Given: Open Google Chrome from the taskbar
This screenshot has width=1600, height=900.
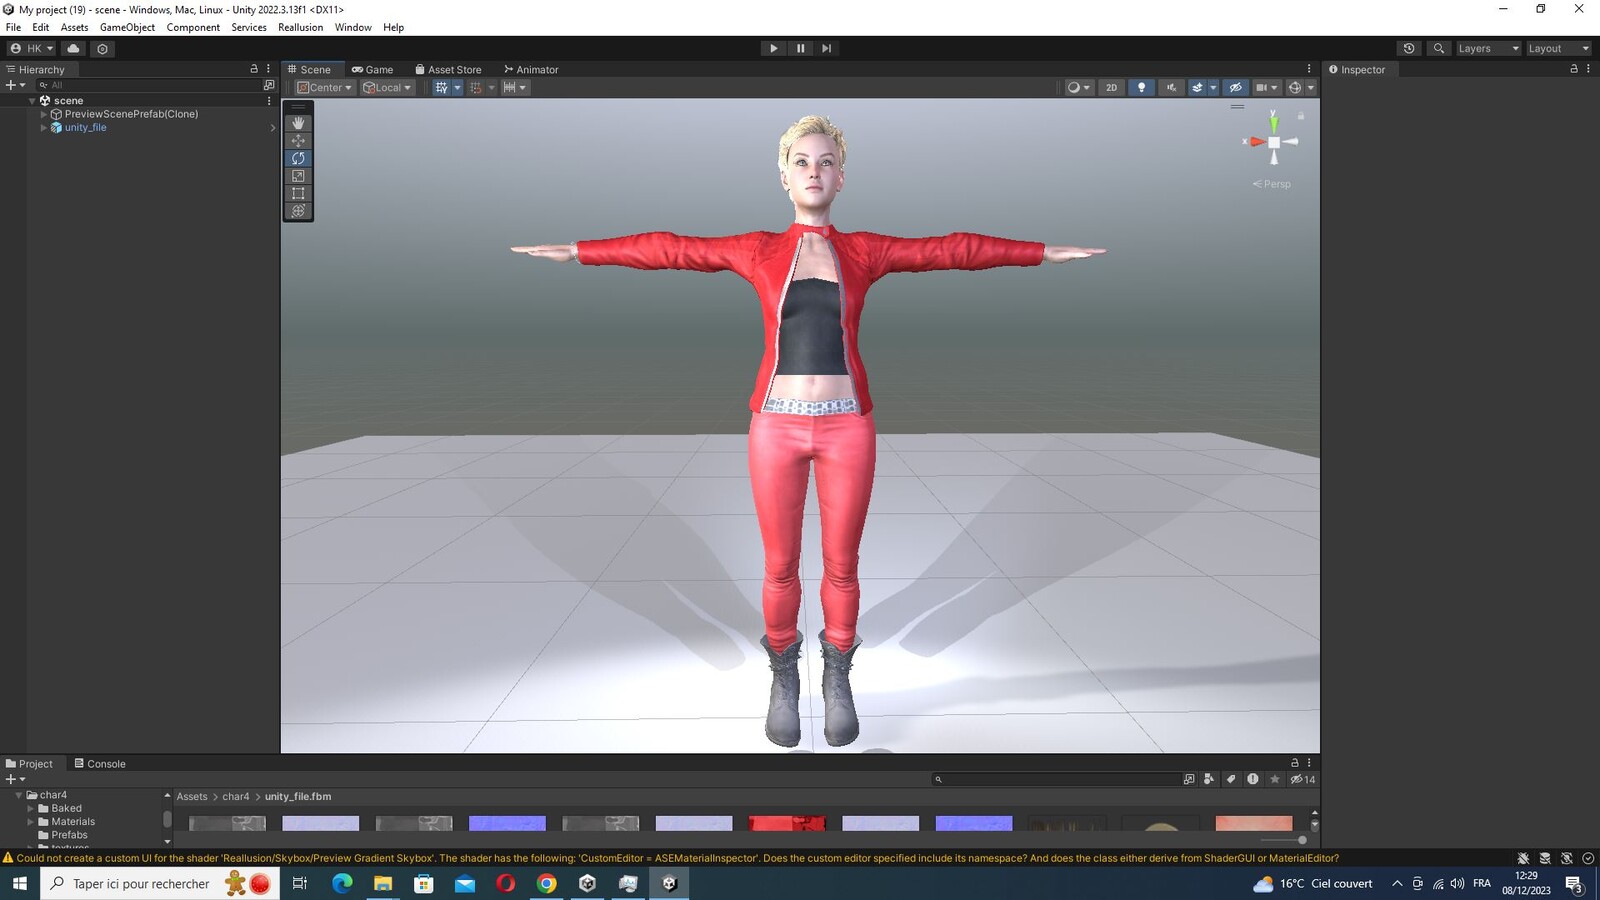Looking at the screenshot, I should (x=546, y=883).
